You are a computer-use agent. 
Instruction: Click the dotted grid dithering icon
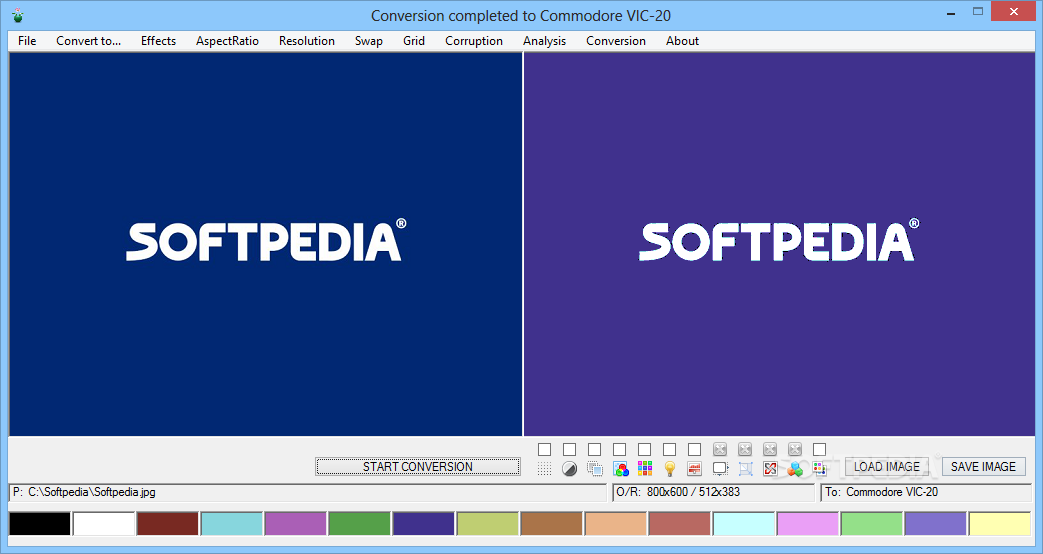(x=544, y=469)
